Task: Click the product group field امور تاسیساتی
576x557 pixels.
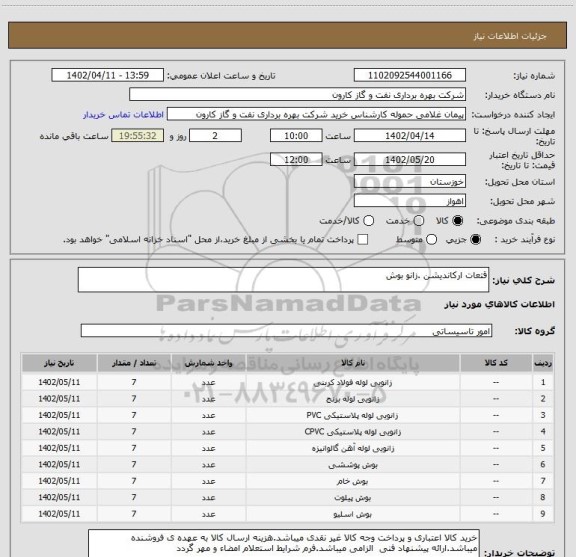Action: 287,331
